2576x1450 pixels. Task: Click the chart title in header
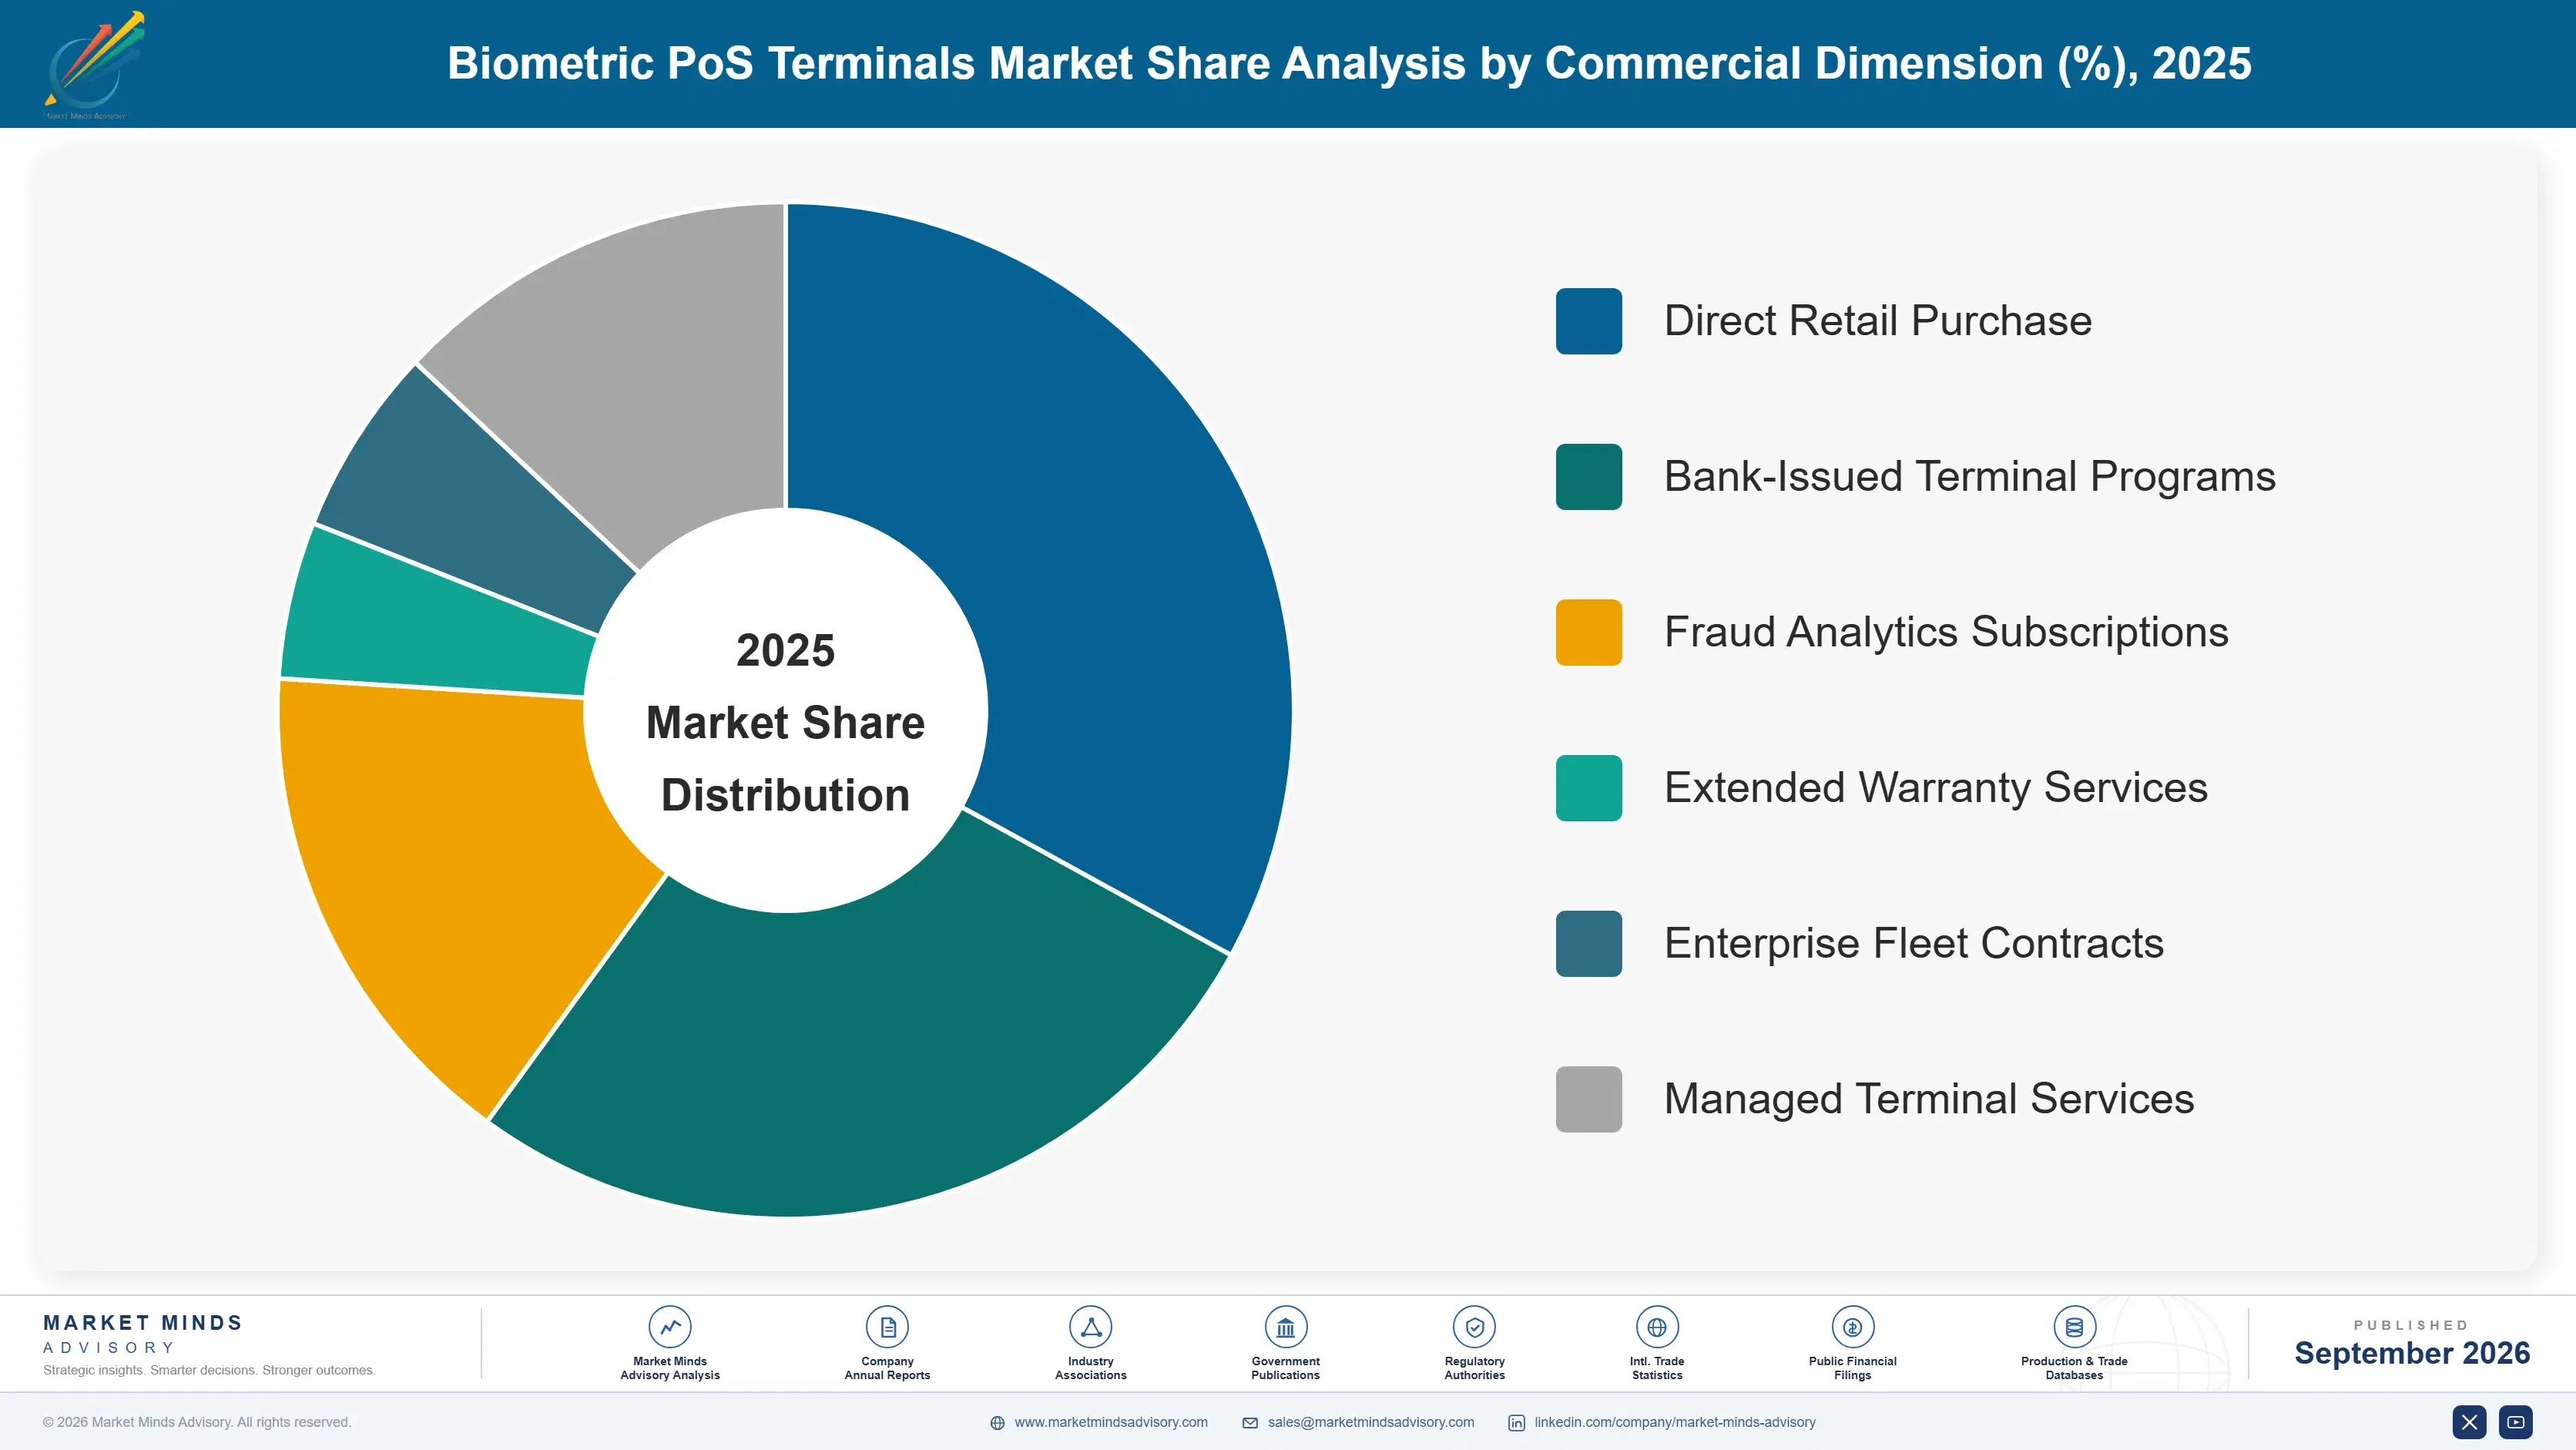[1349, 63]
